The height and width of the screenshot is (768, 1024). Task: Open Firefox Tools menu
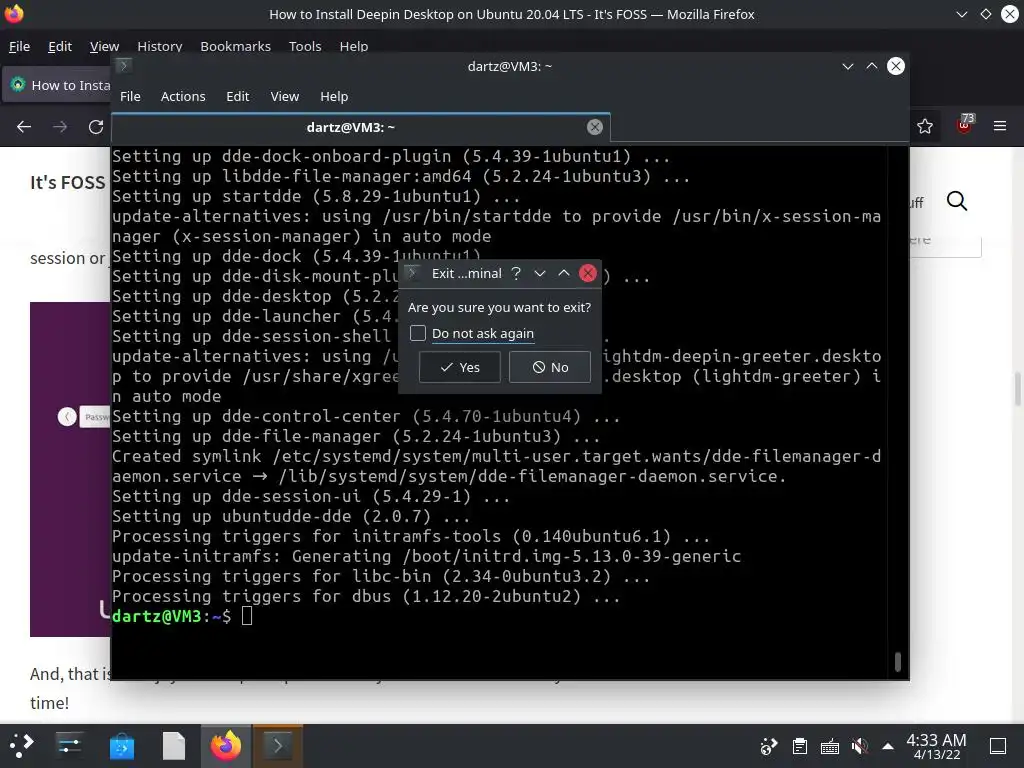[x=305, y=46]
